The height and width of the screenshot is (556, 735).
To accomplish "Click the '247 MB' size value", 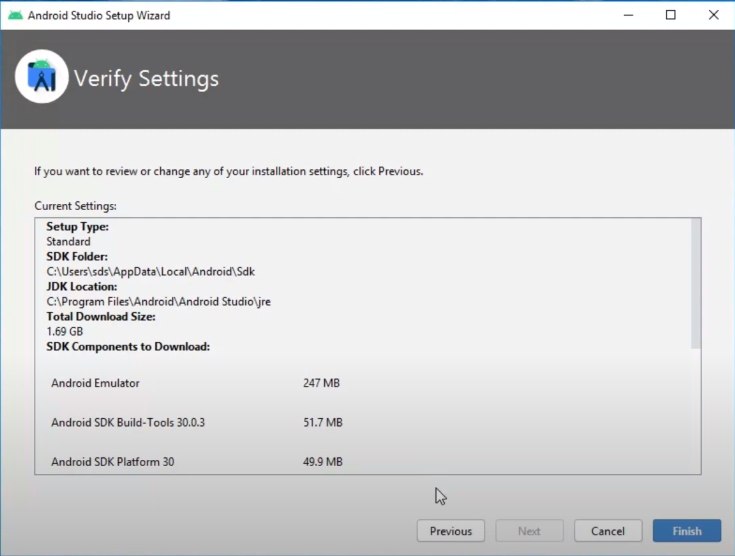I will 321,383.
